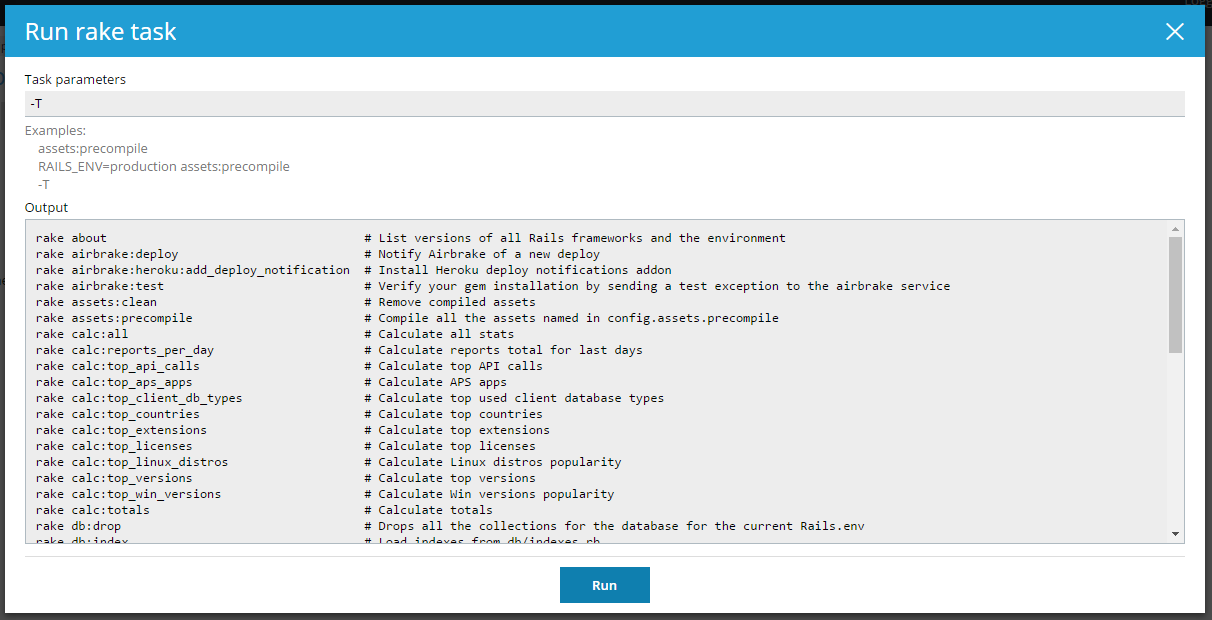Image resolution: width=1212 pixels, height=620 pixels.
Task: Click the "rake assets:clean" line in output
Action: click(96, 302)
